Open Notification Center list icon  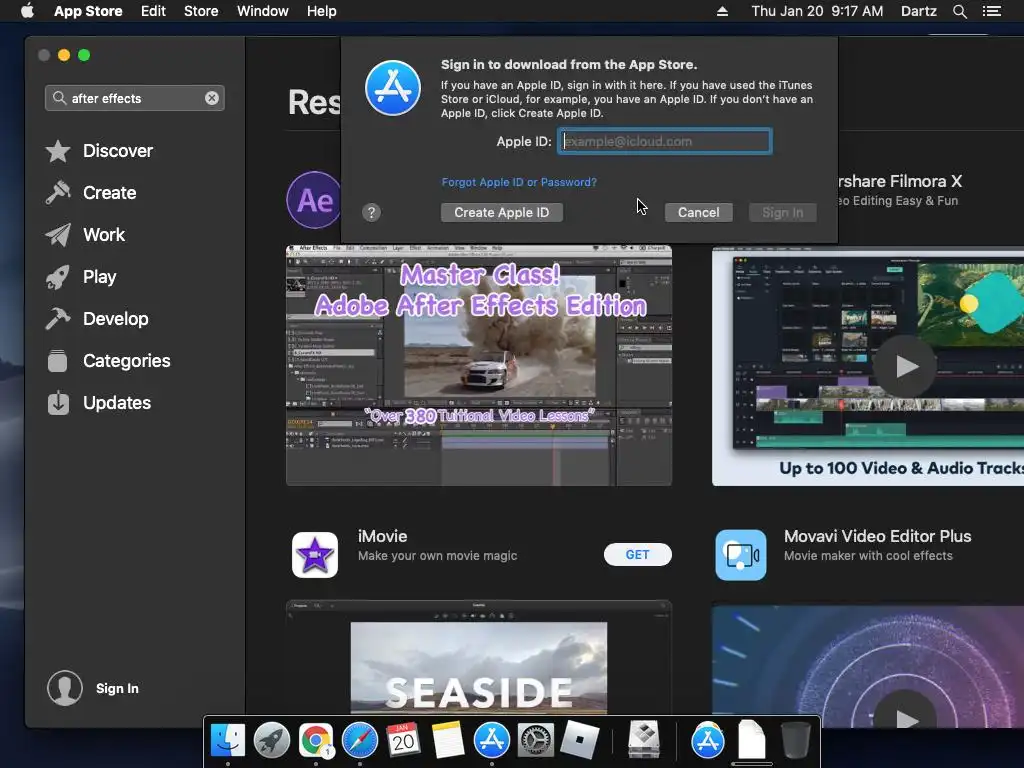(992, 11)
